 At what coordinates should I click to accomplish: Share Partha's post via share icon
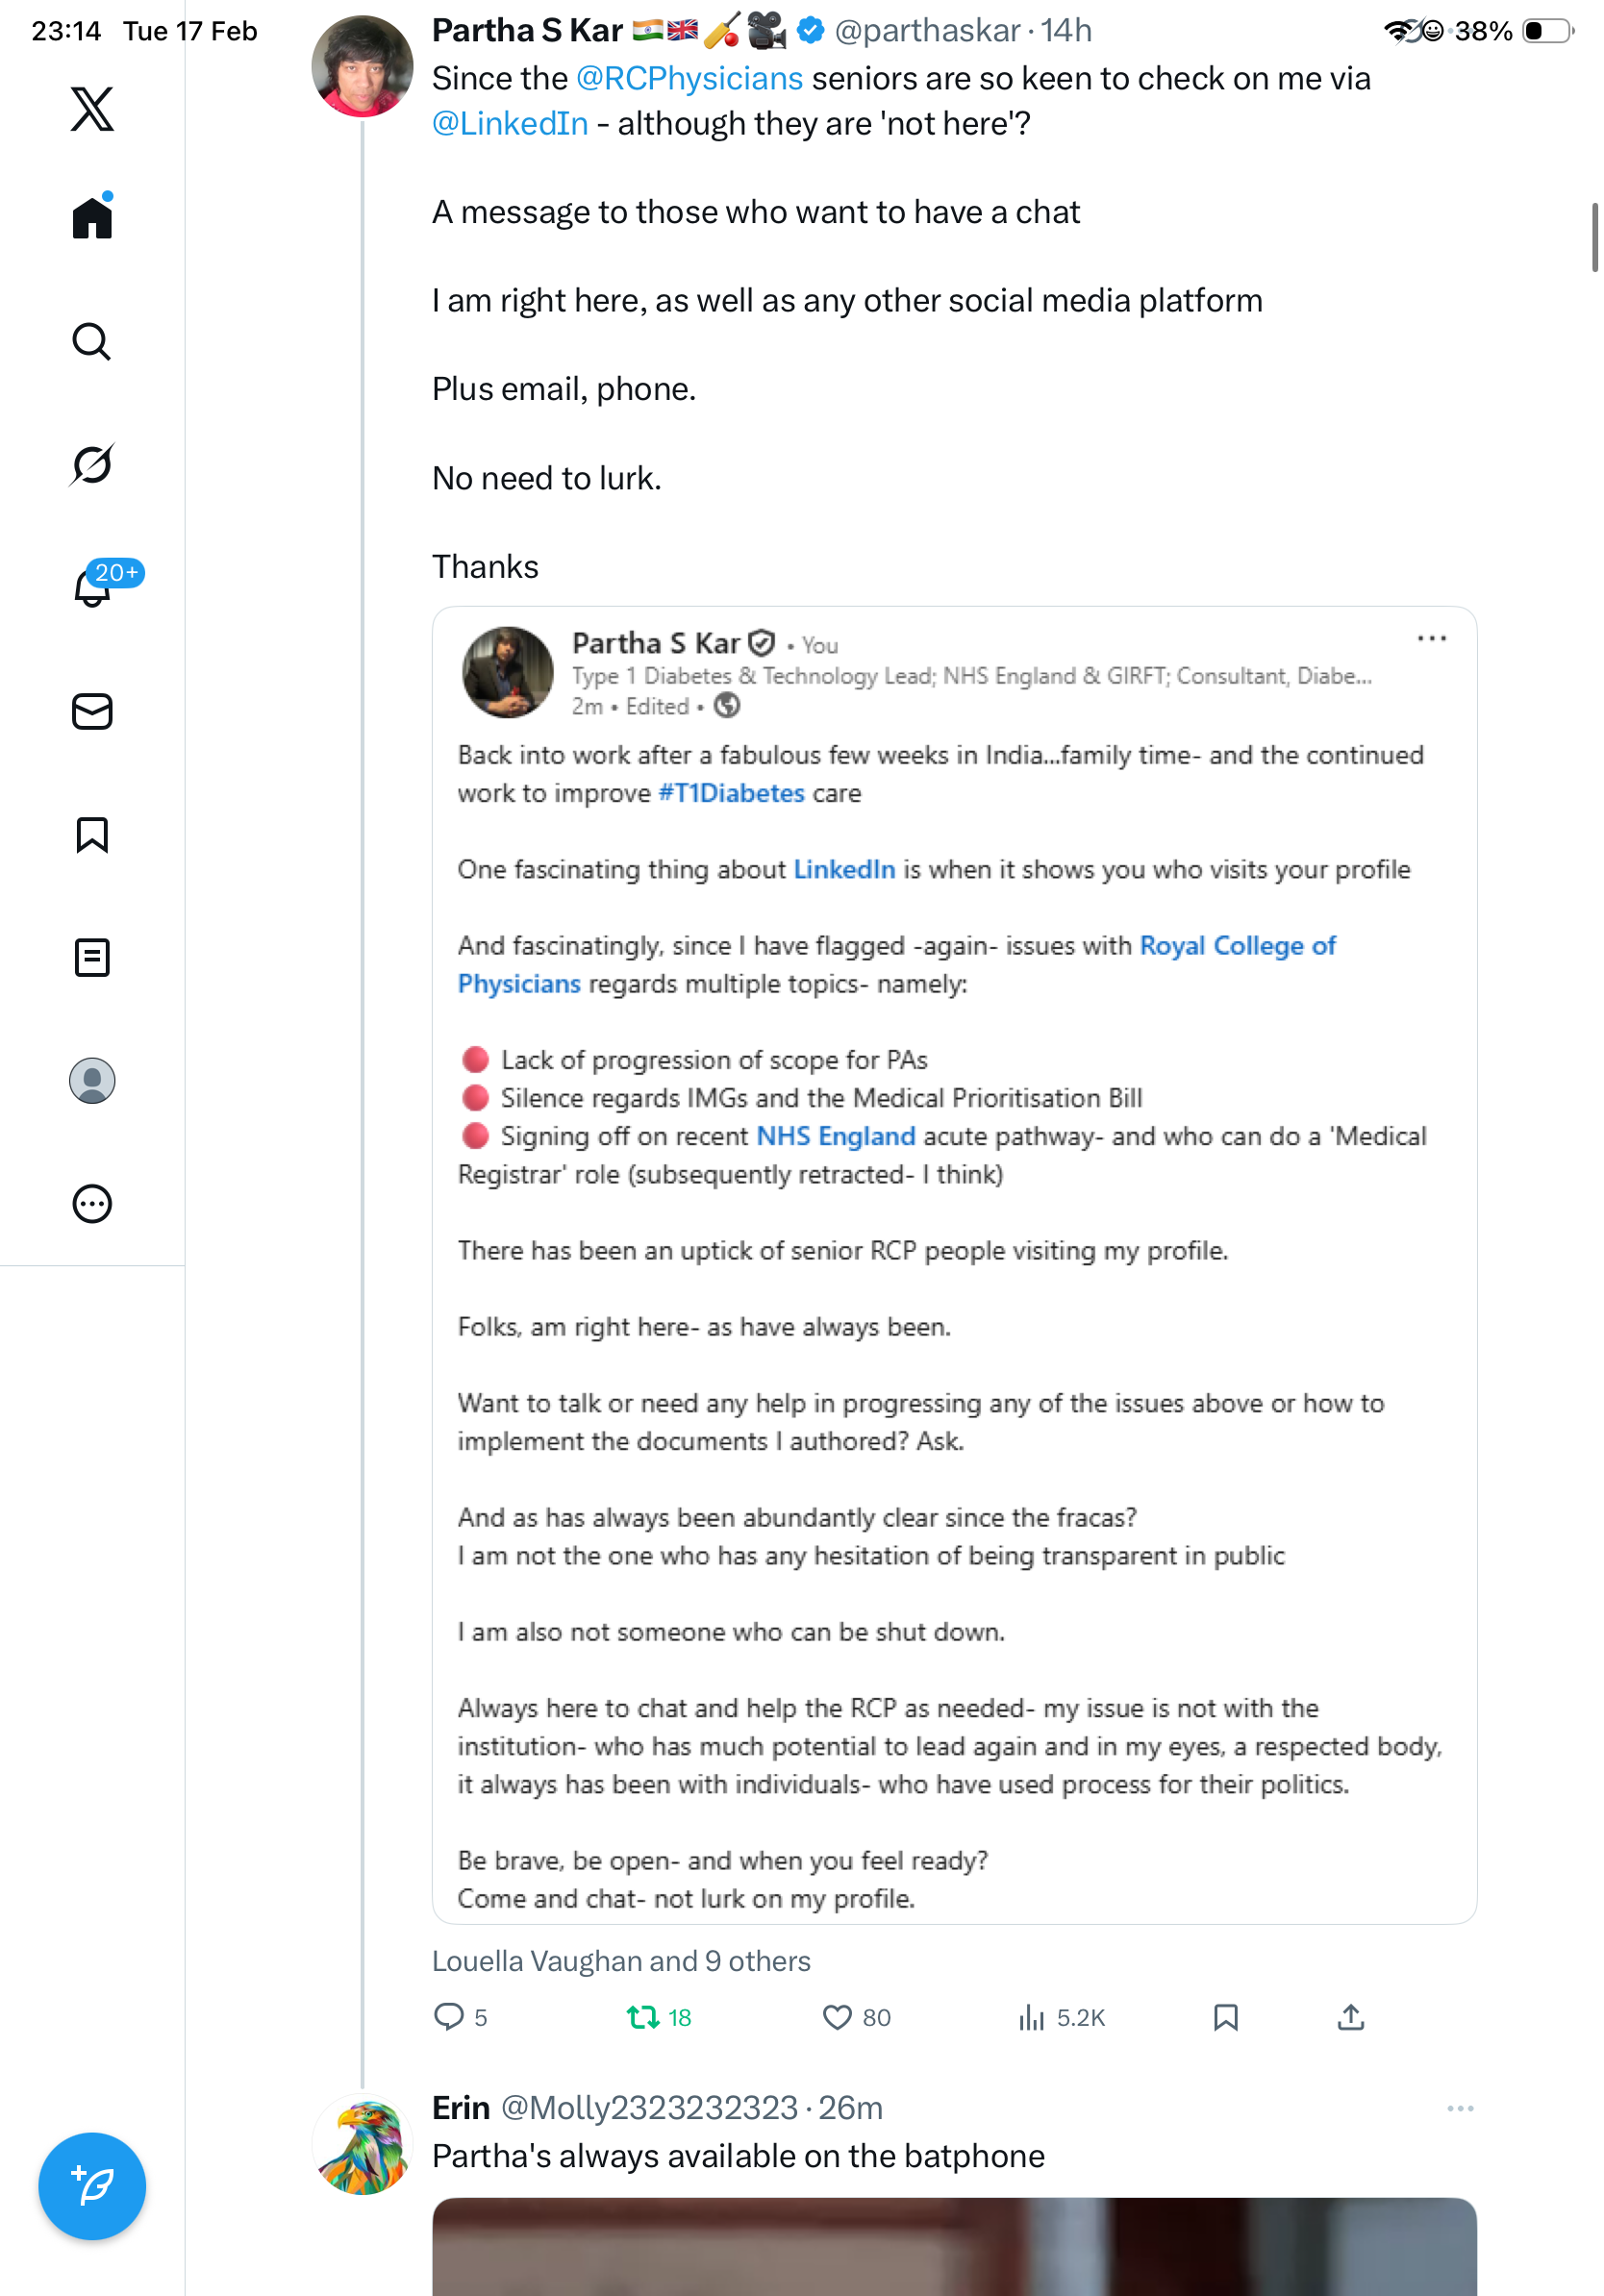pyautogui.click(x=1350, y=2017)
